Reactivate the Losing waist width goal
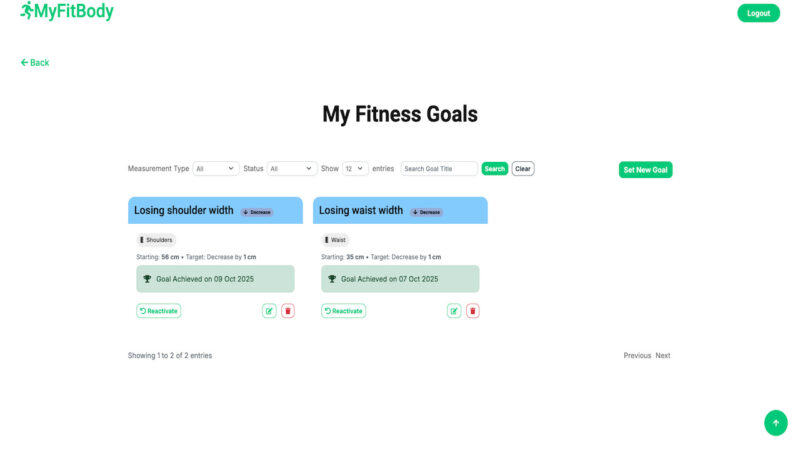 [343, 311]
